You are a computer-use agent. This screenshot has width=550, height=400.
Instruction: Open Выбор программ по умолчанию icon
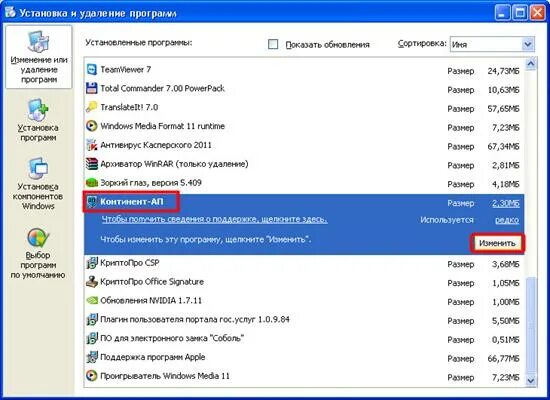[38, 238]
